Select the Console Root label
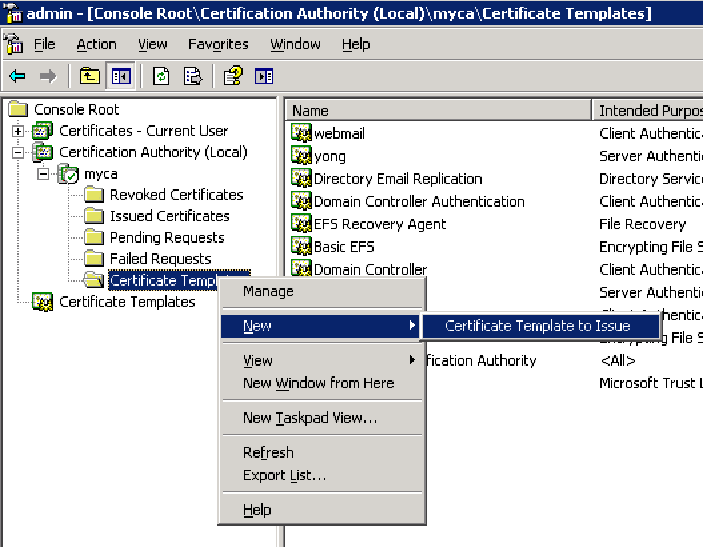Viewport: 703px width, 547px height. pos(77,109)
